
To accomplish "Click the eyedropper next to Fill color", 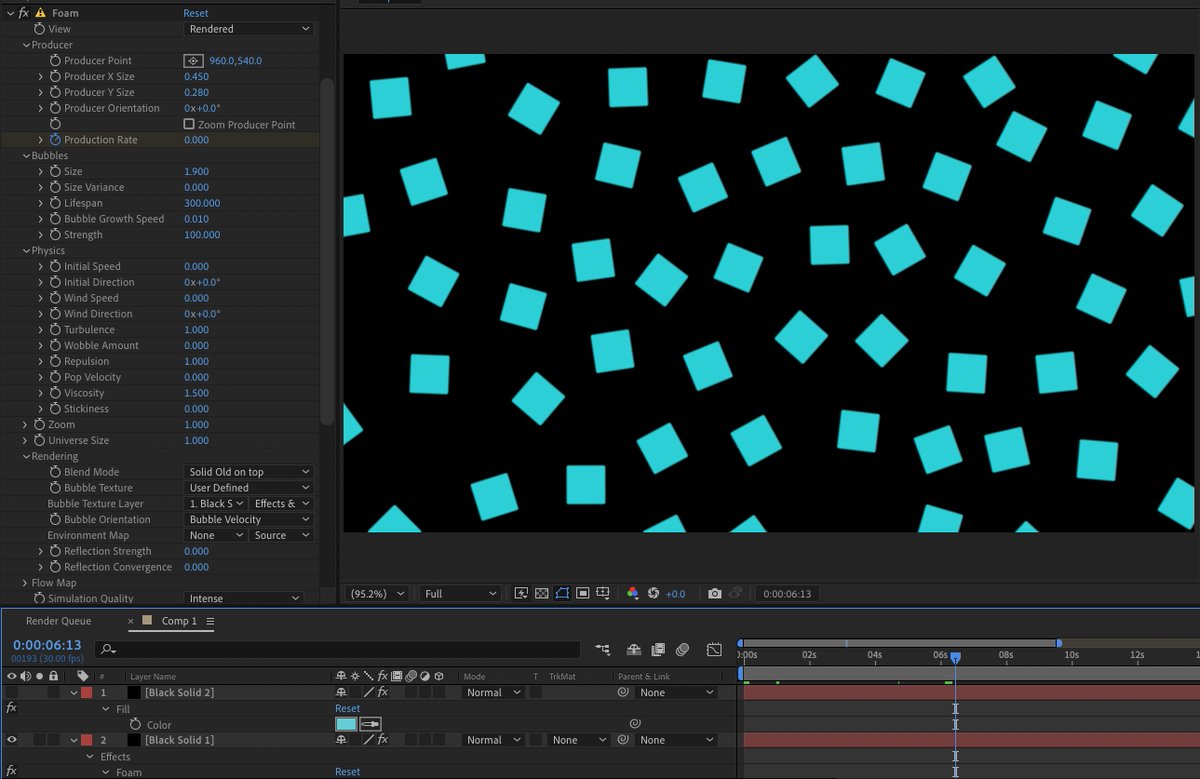I will pyautogui.click(x=370, y=724).
